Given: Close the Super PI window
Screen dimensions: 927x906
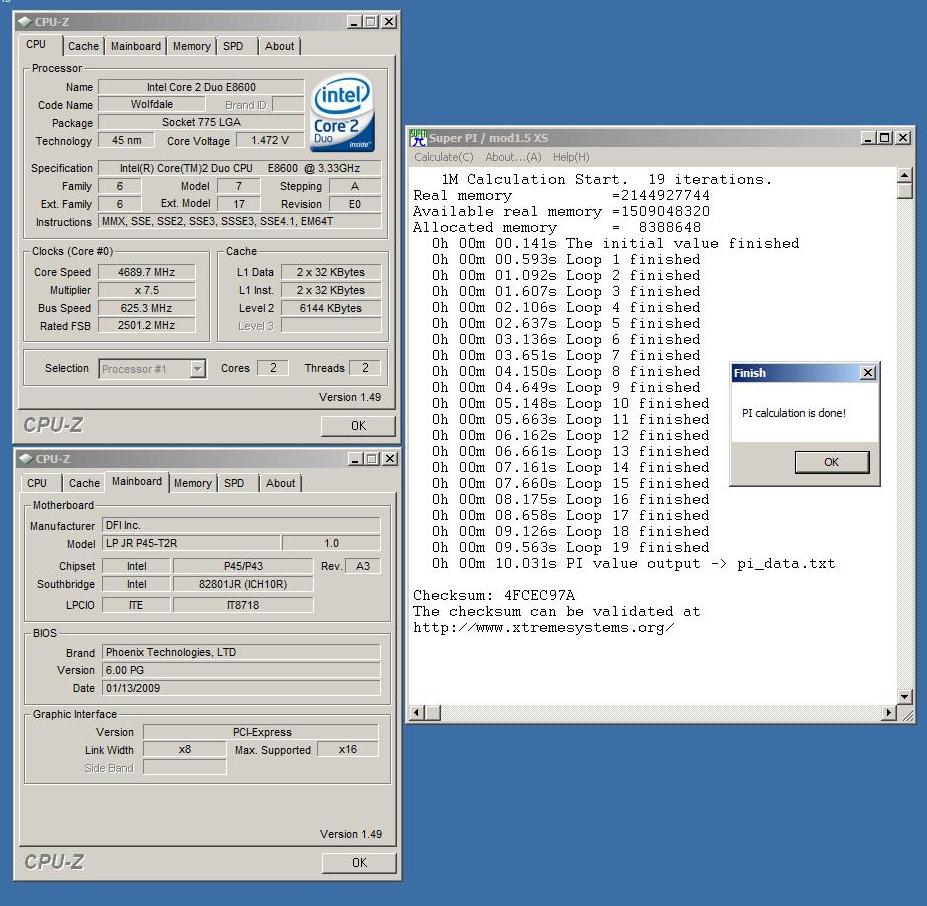Looking at the screenshot, I should 903,138.
